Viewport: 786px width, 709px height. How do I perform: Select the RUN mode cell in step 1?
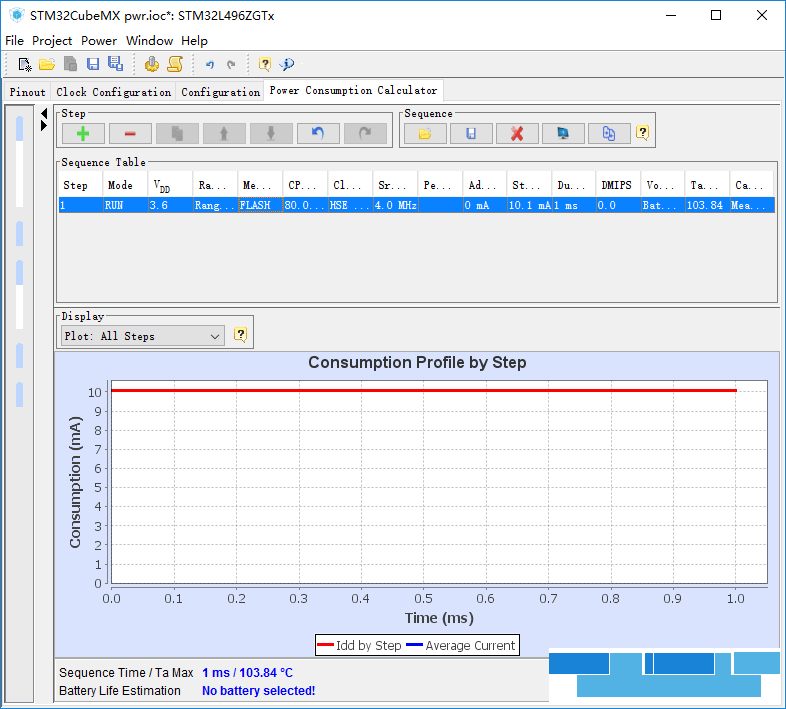(125, 205)
